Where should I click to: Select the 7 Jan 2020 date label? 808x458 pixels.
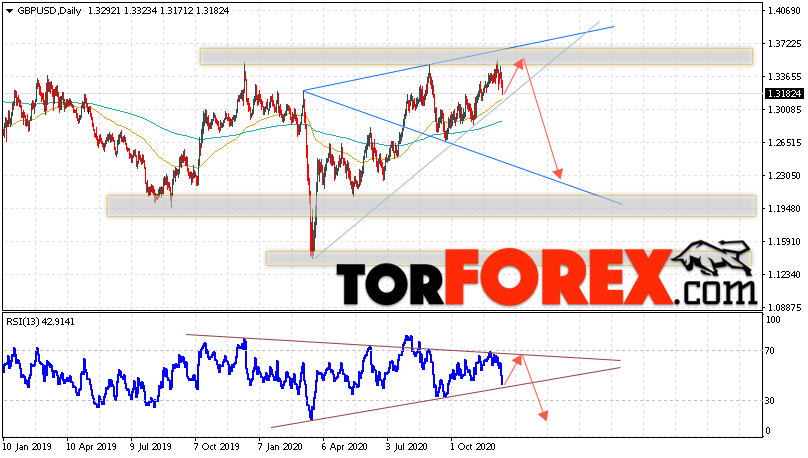click(280, 447)
